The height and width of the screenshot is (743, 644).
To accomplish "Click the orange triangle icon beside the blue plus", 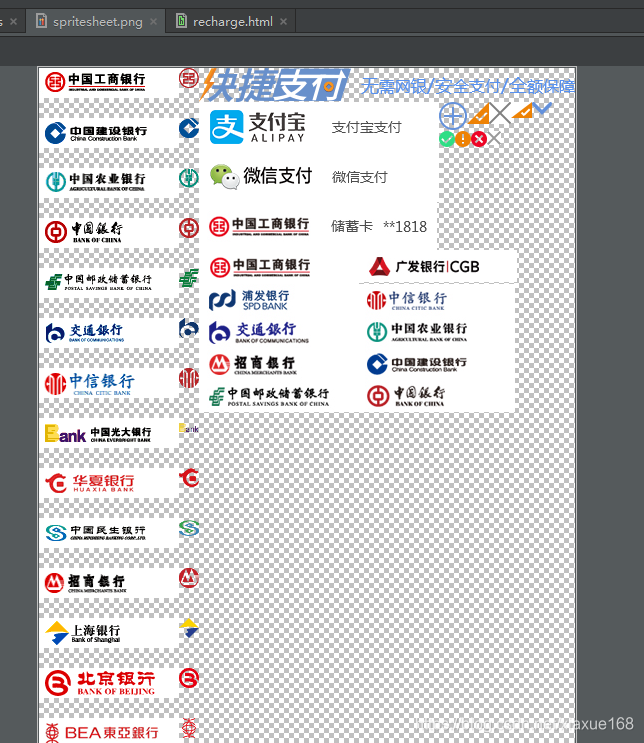I will [x=478, y=114].
